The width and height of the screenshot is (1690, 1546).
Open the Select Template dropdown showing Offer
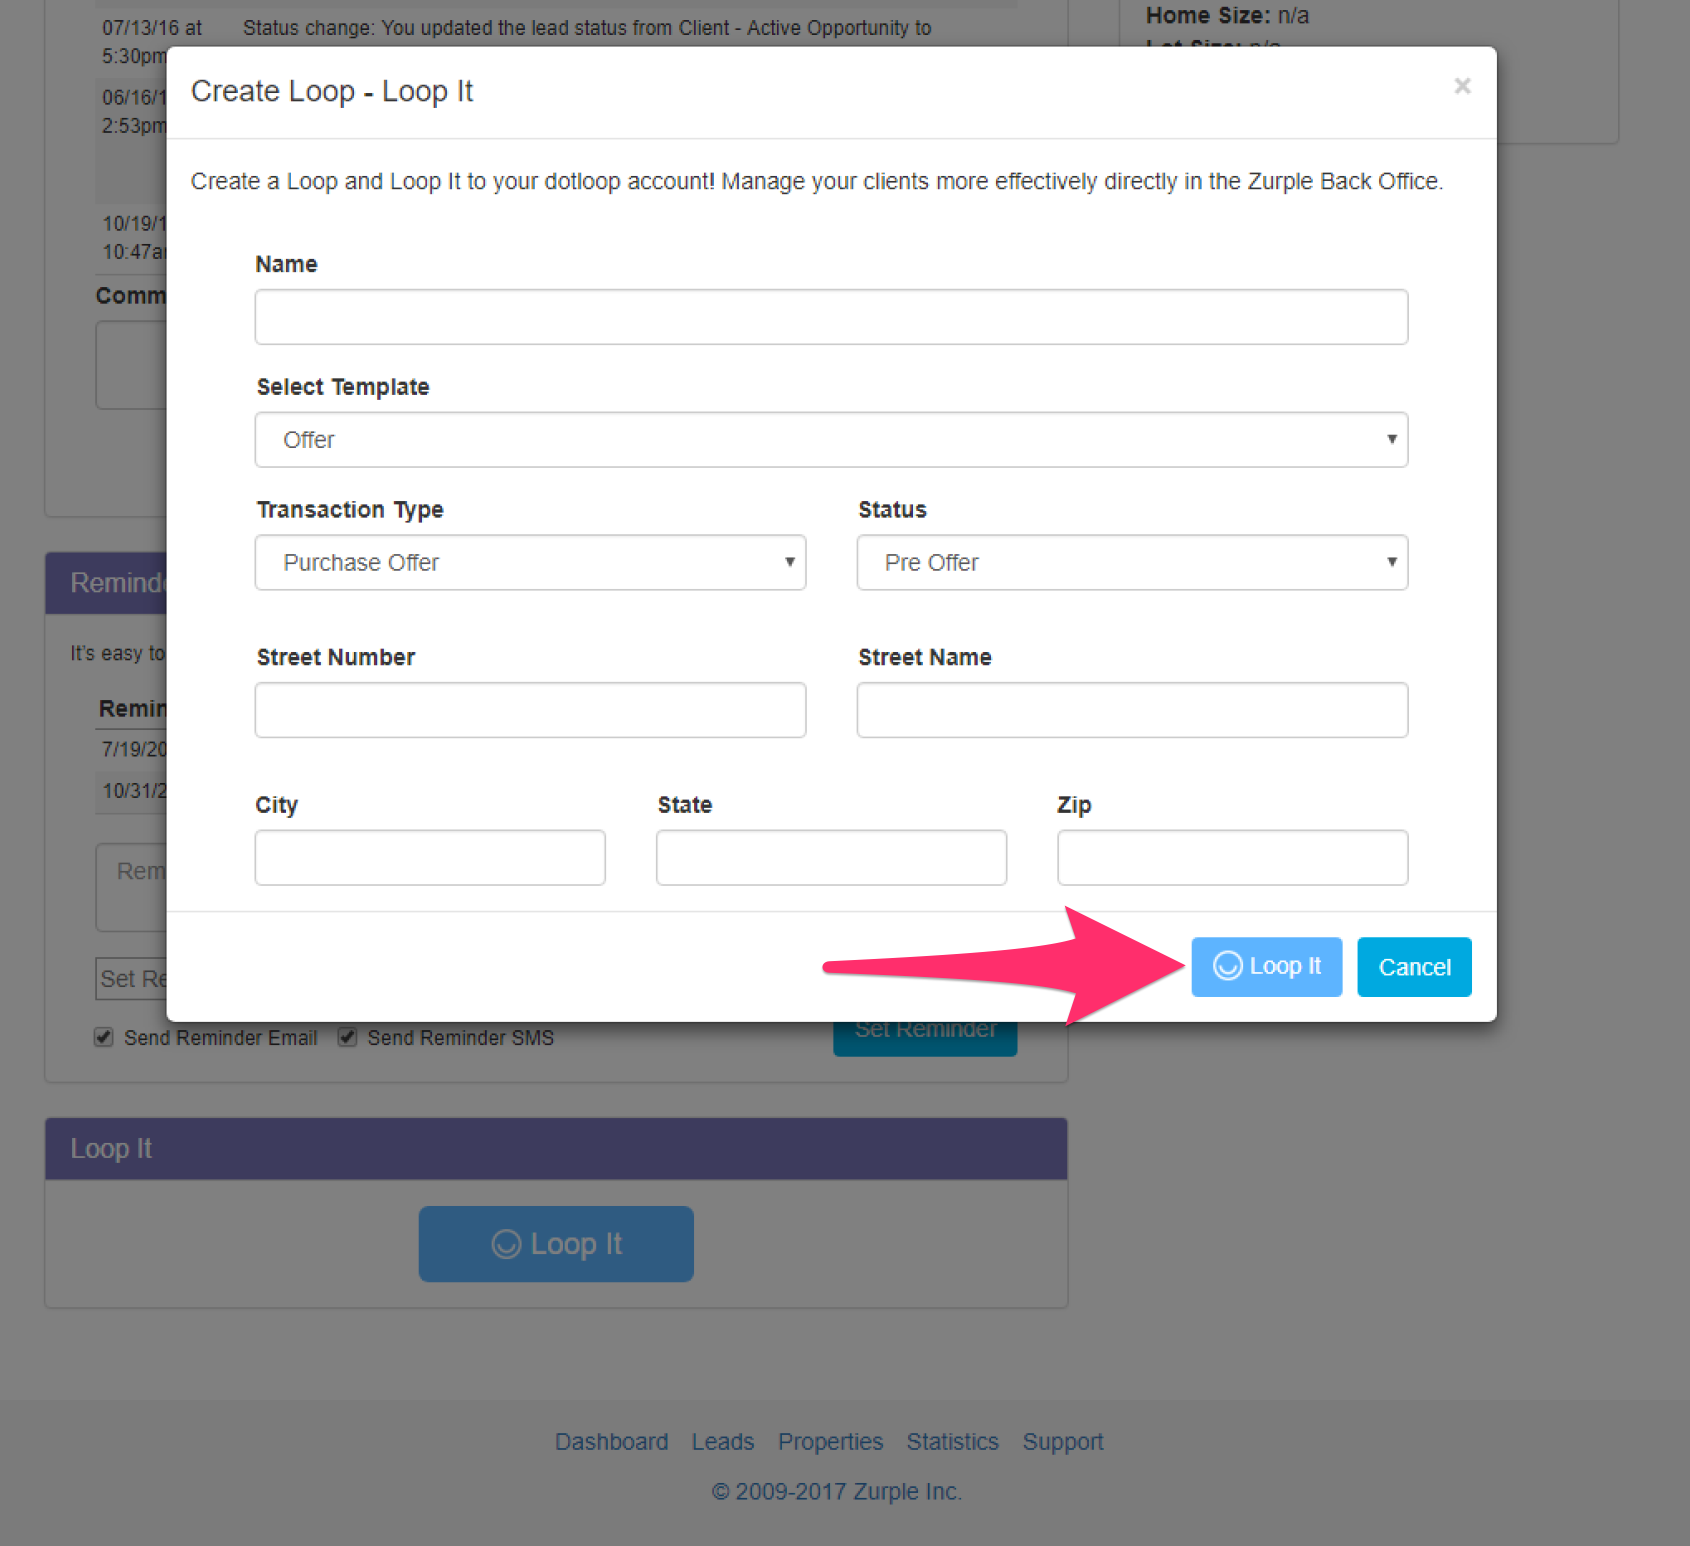click(x=831, y=440)
